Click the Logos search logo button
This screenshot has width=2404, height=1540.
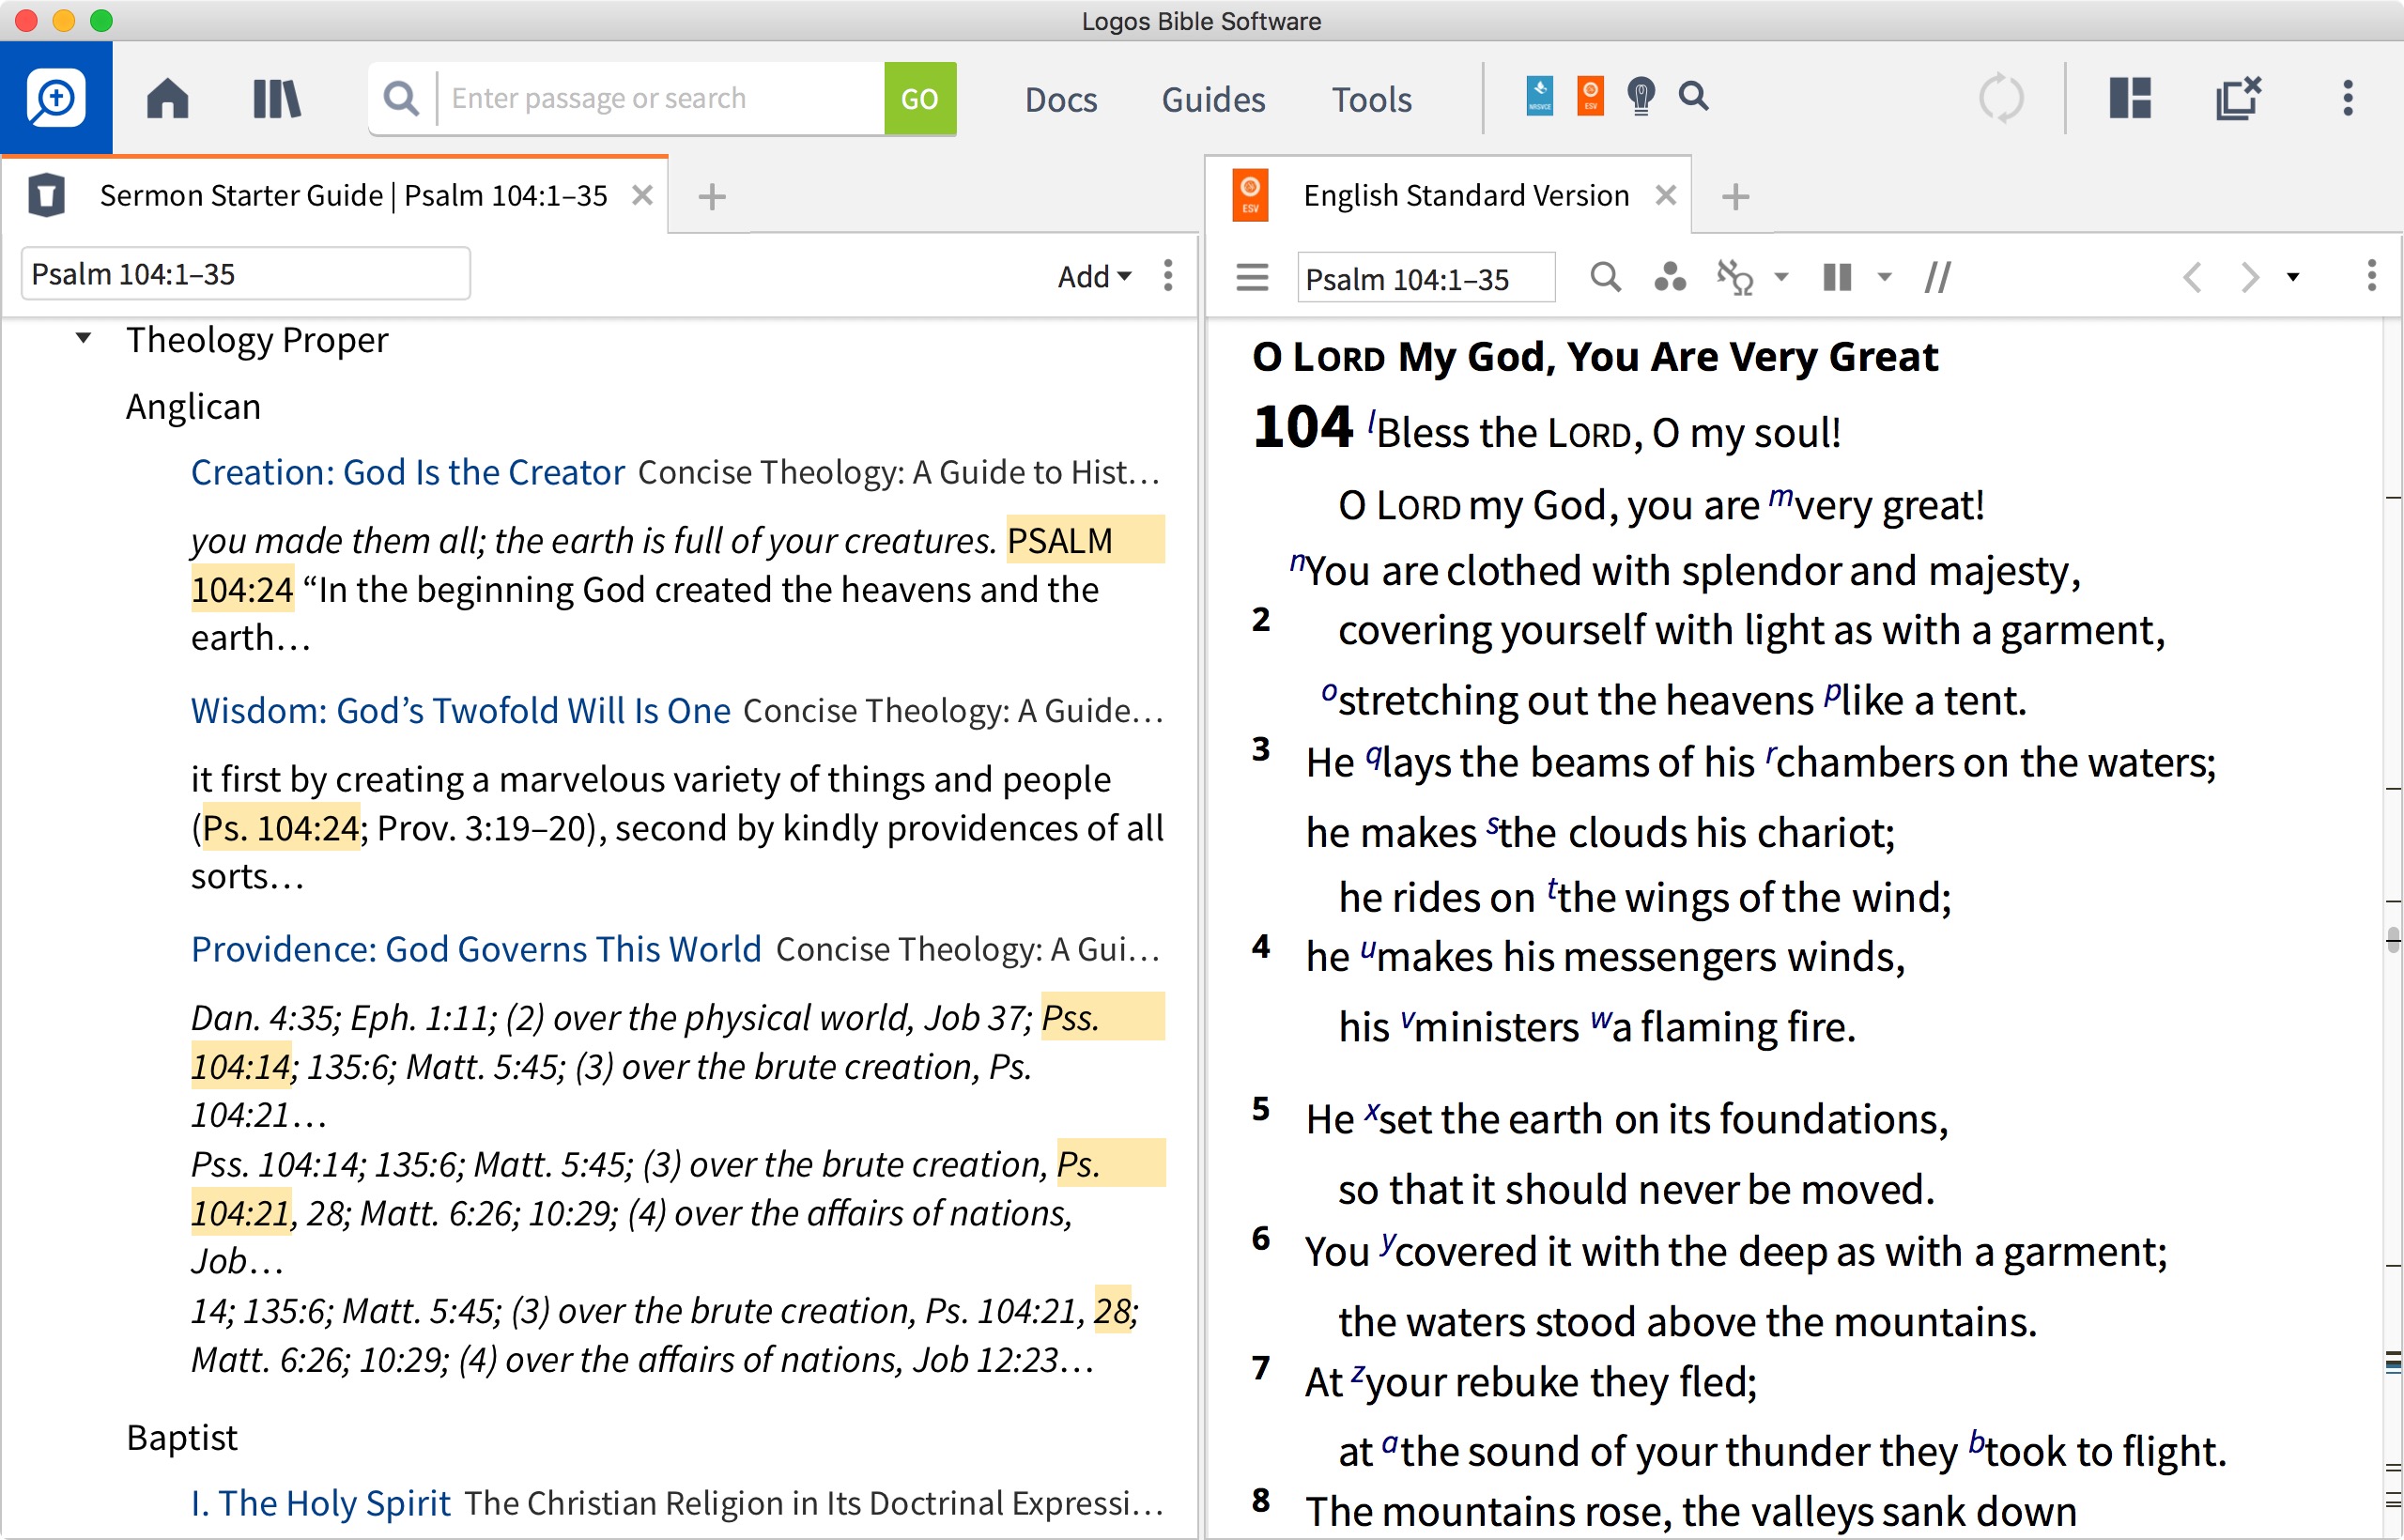point(56,98)
